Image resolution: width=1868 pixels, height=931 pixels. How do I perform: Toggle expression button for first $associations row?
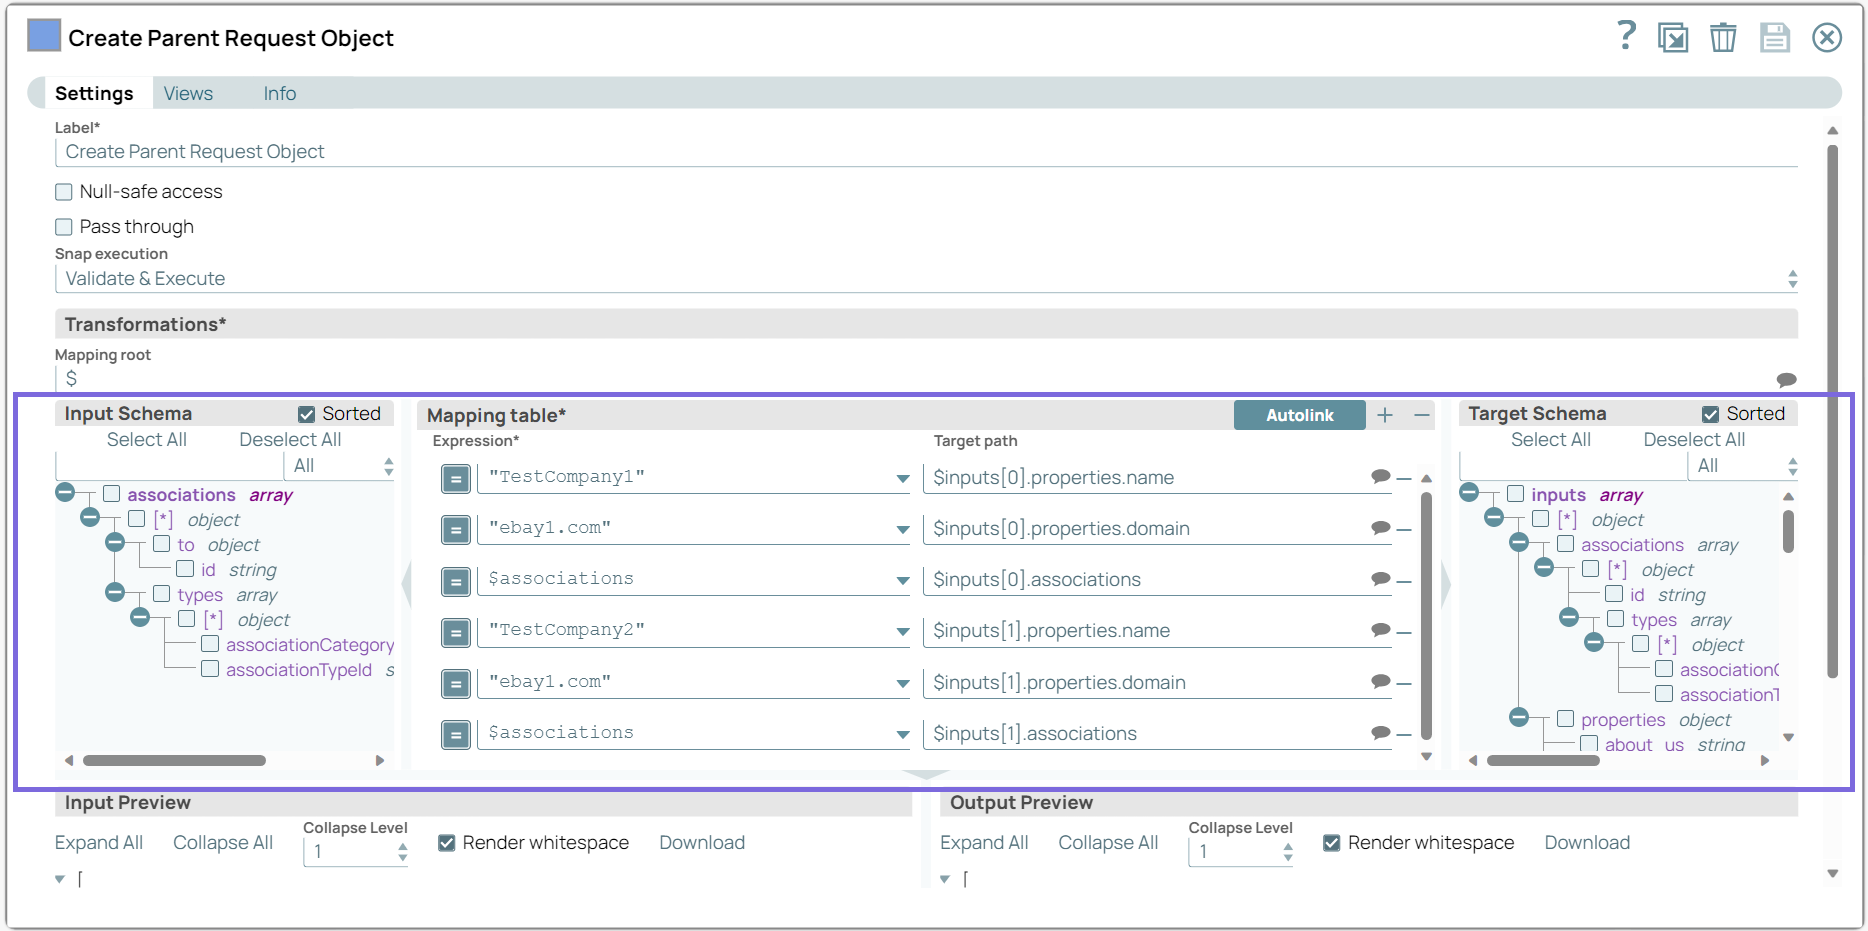click(x=456, y=581)
